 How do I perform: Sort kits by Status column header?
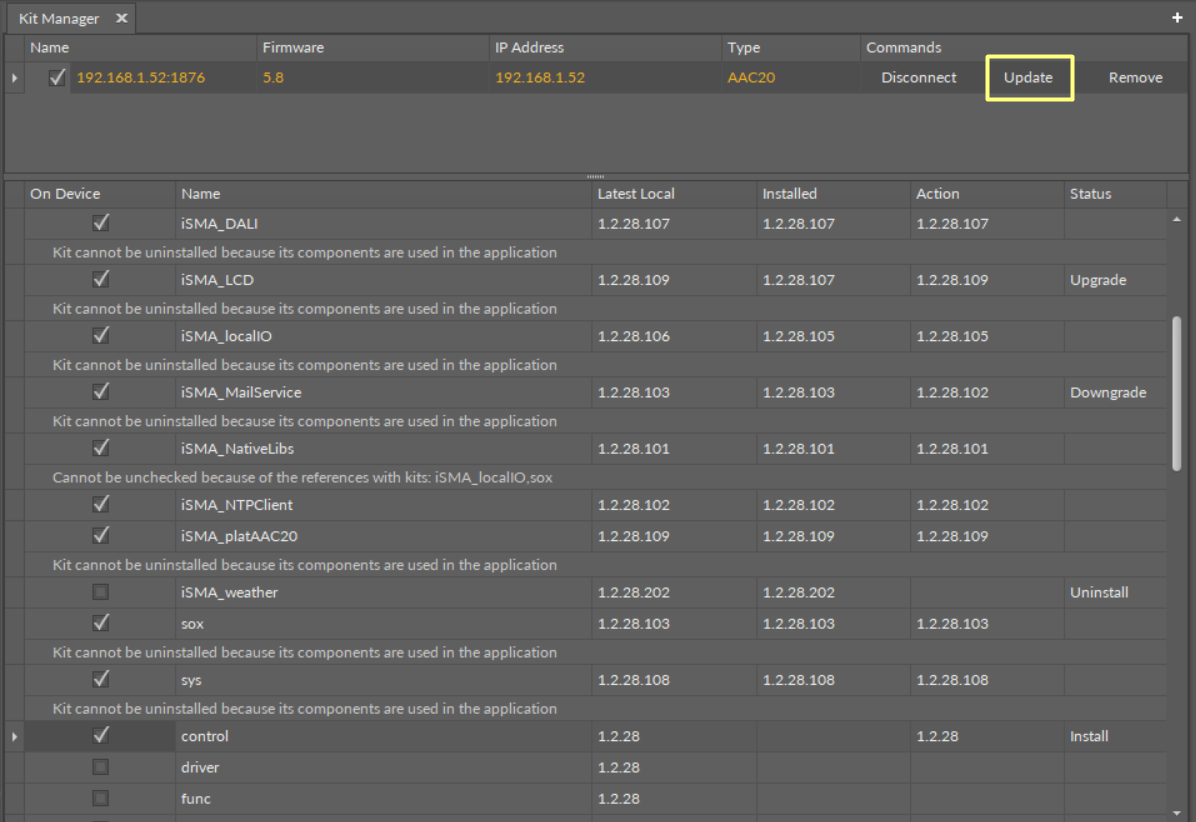click(1090, 194)
